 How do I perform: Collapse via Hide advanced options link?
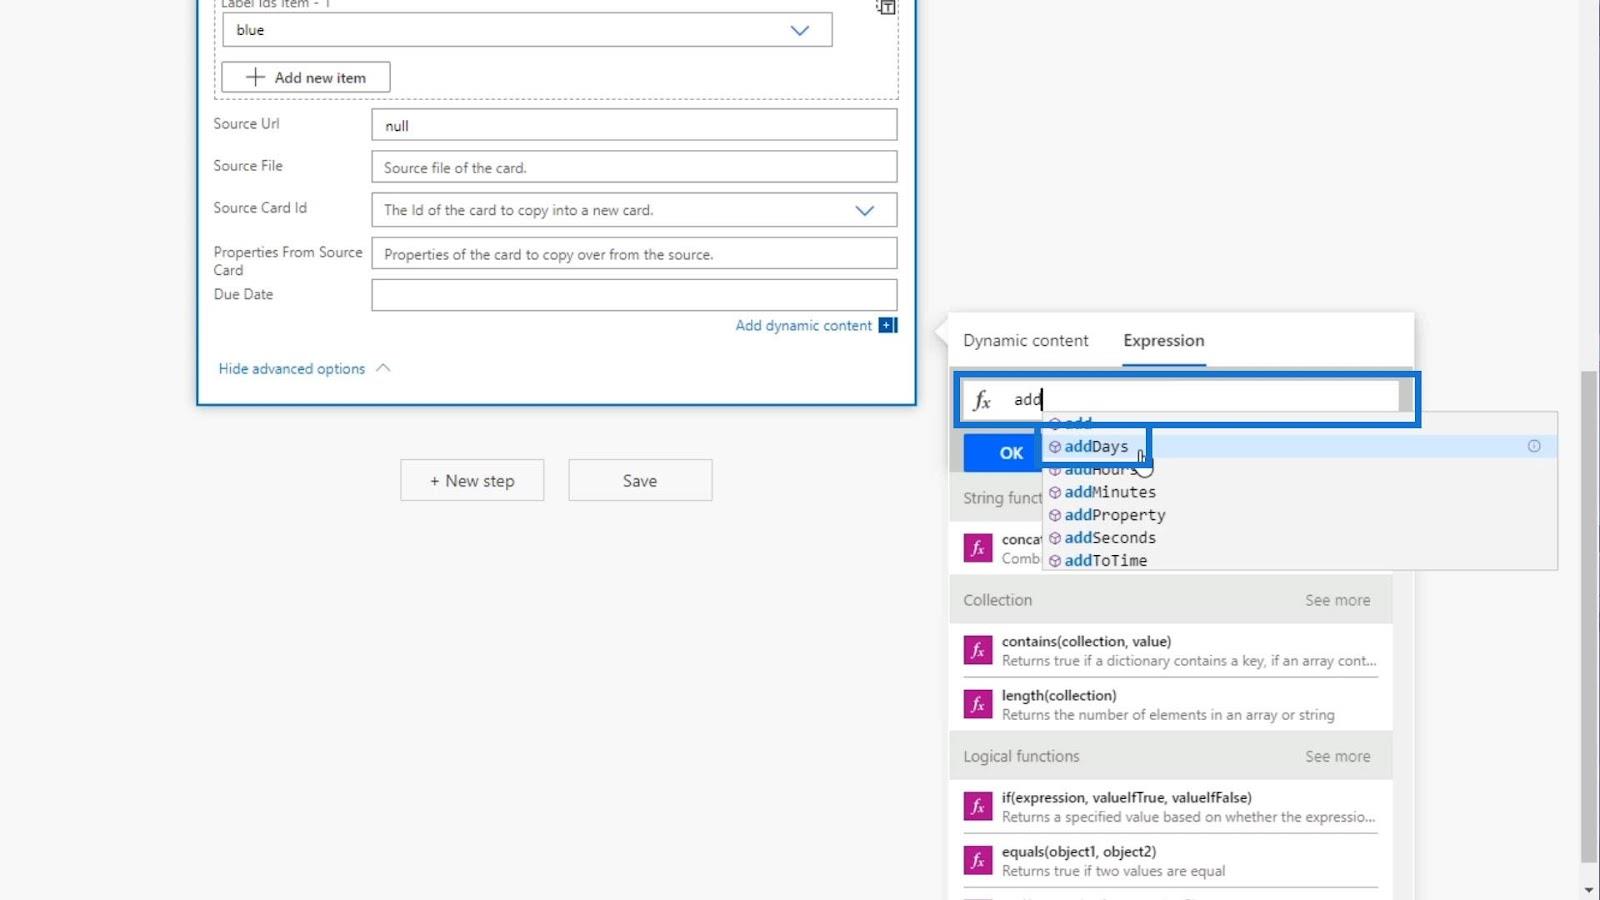pos(292,369)
